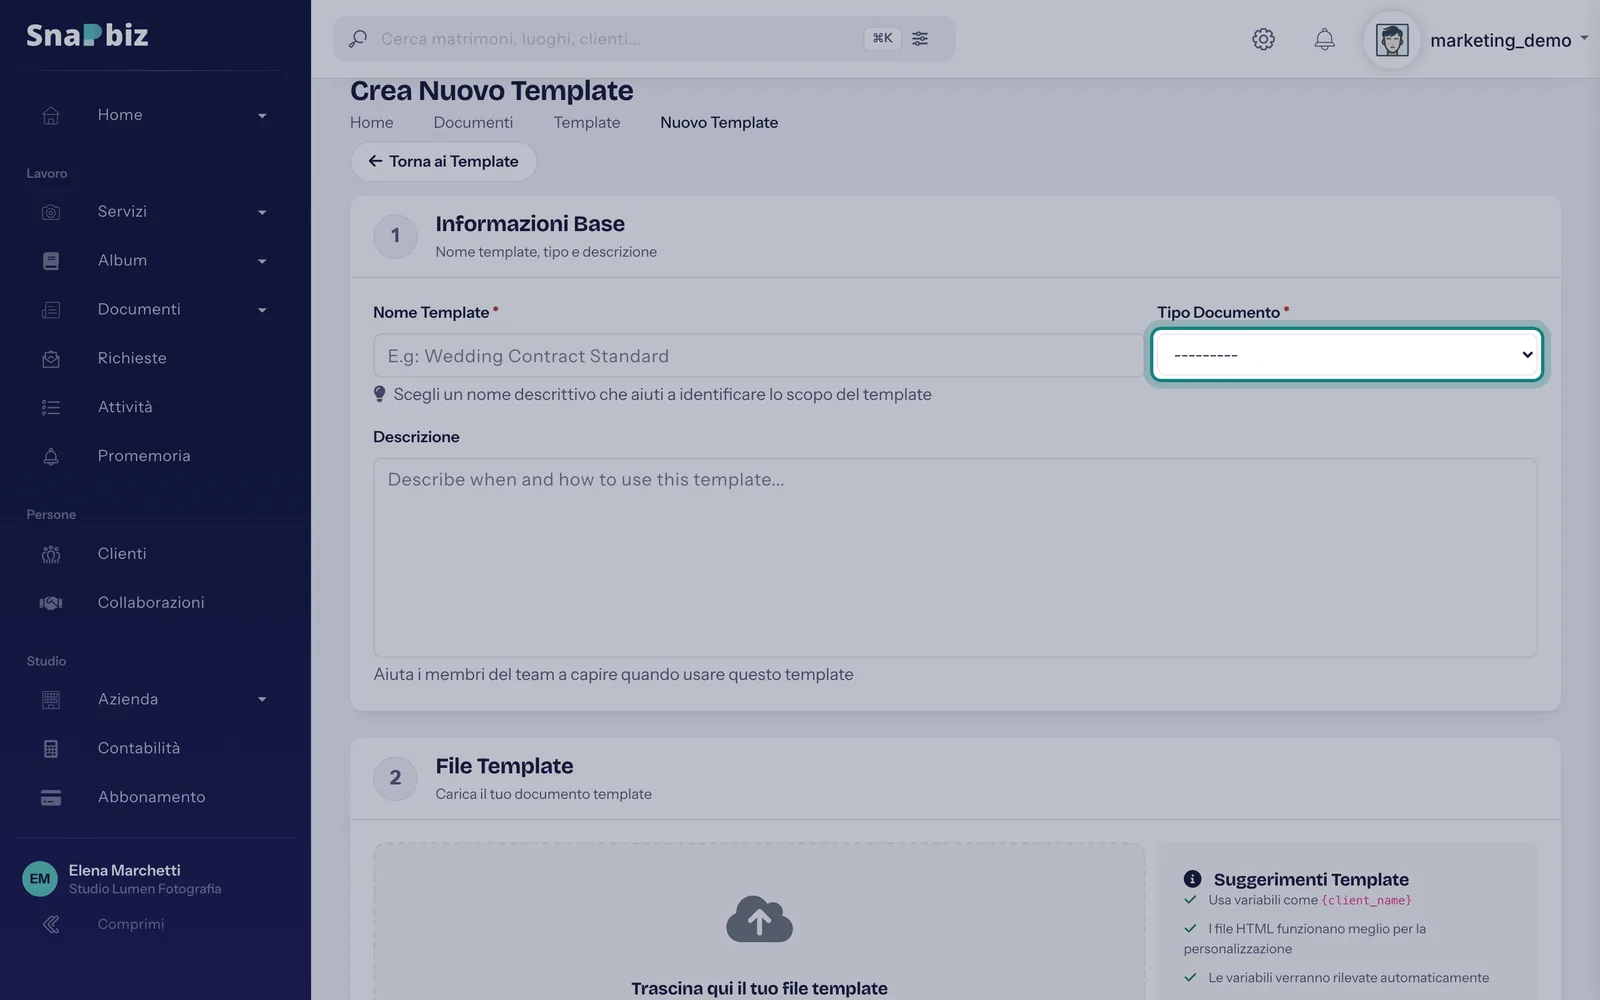Open search filter options icon
The image size is (1600, 1000).
click(920, 38)
